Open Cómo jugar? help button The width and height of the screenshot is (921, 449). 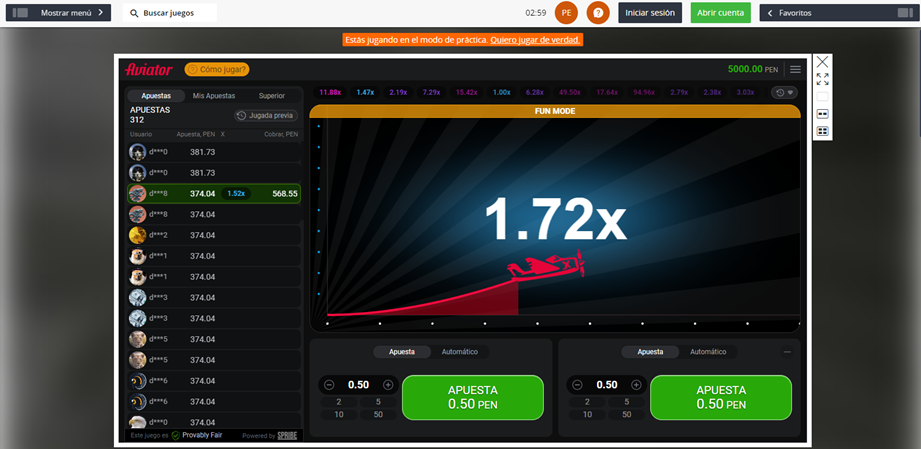coord(217,69)
